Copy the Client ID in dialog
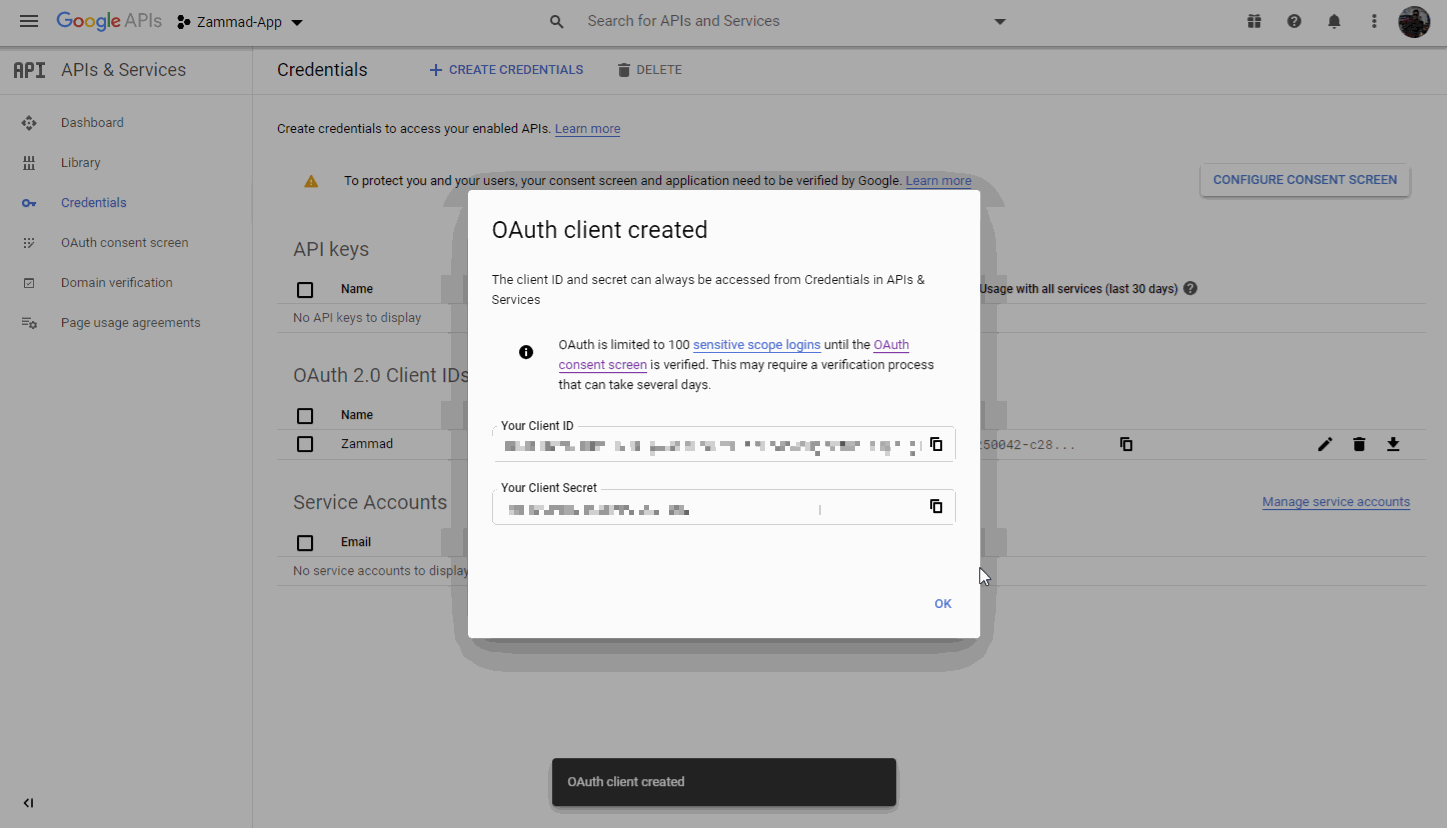 tap(936, 444)
